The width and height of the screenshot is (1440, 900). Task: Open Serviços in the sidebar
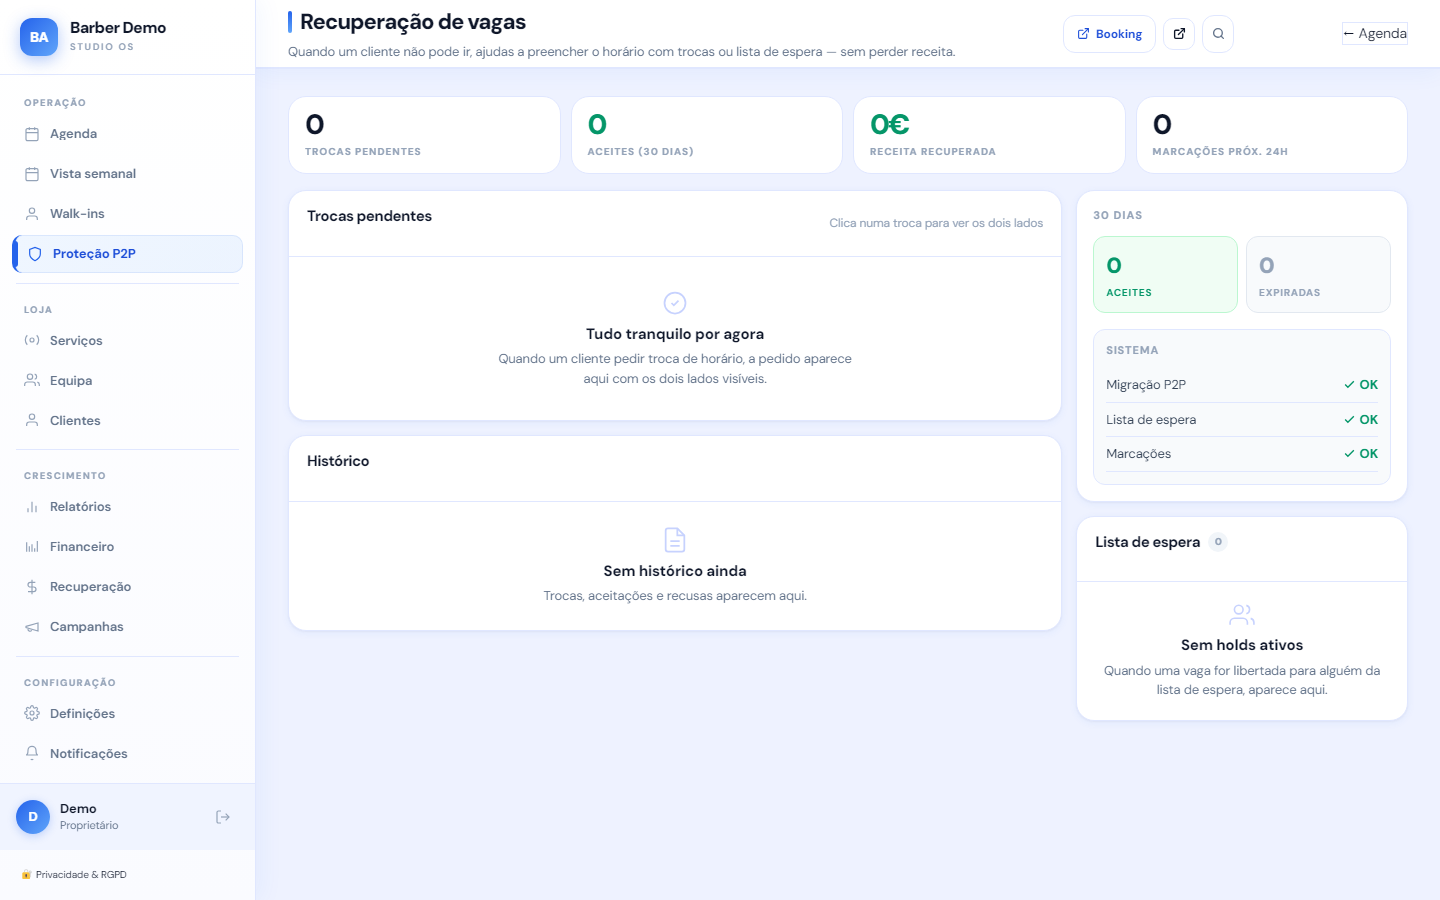pos(127,340)
